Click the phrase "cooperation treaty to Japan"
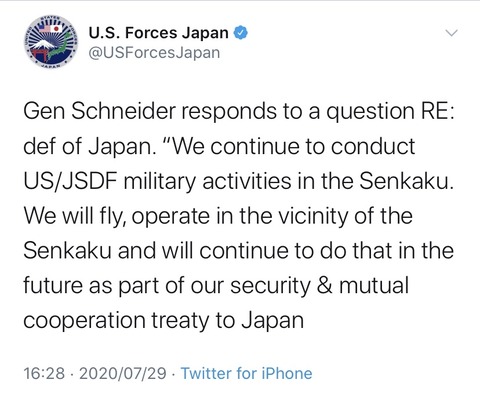 (x=163, y=321)
